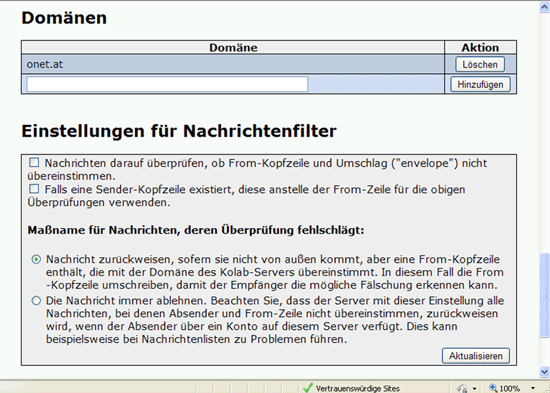This screenshot has width=550, height=393.
Task: Click the 'Domäne' column header
Action: click(233, 47)
